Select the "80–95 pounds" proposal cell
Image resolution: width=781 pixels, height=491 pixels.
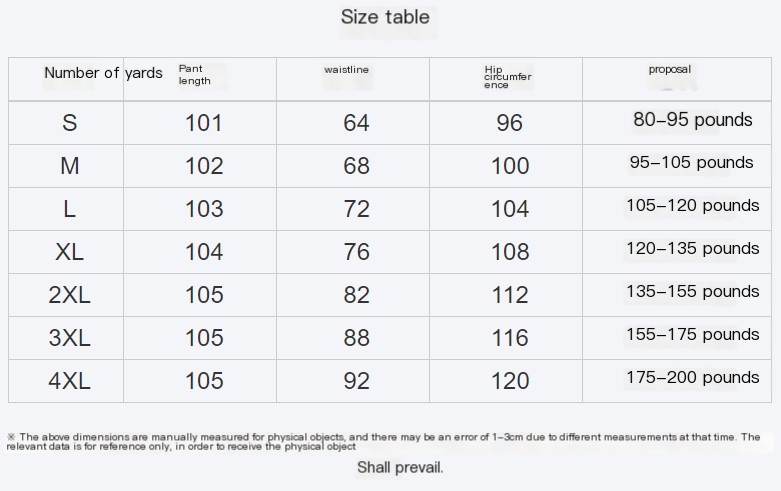pyautogui.click(x=692, y=120)
